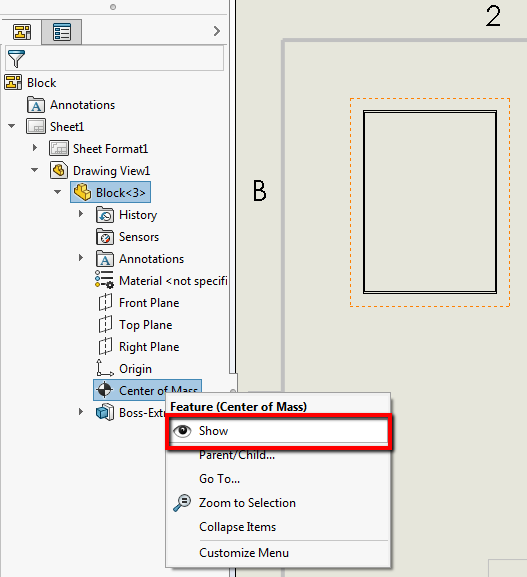
Task: Collapse the Block<3> part node
Action: click(x=58, y=192)
